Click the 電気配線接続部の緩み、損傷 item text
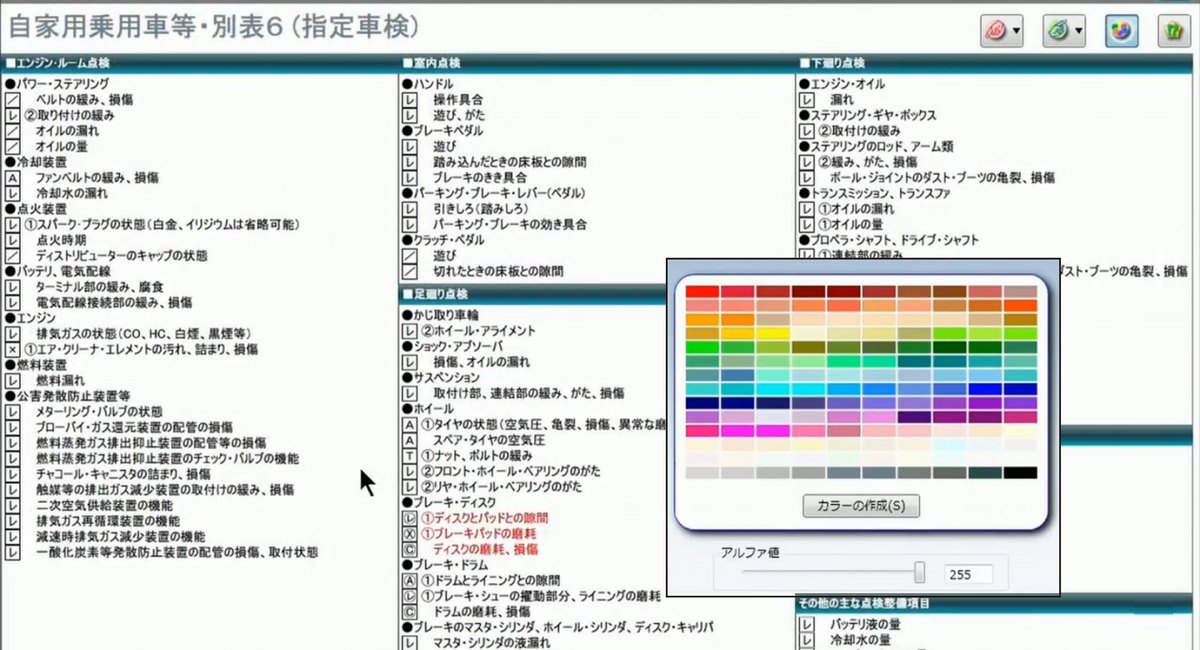This screenshot has width=1200, height=650. coord(114,302)
